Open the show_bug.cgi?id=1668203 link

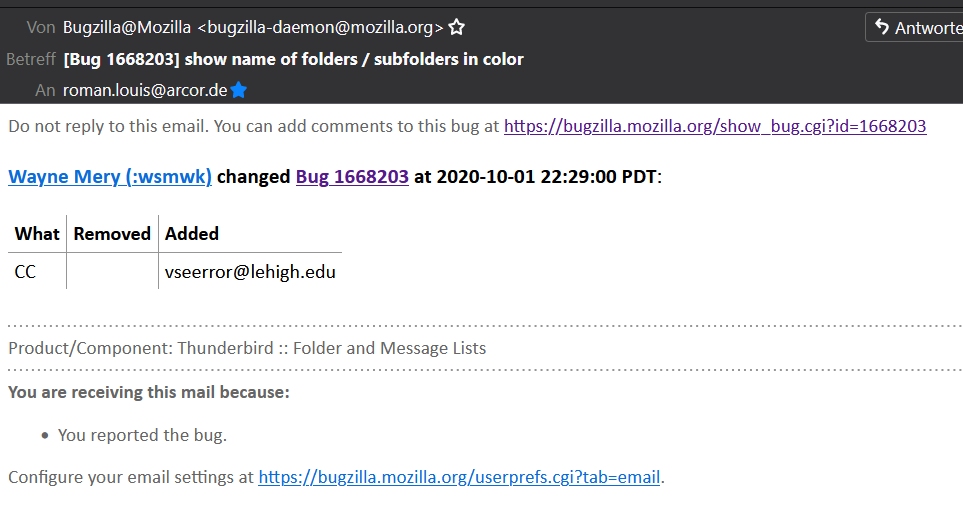tap(715, 126)
